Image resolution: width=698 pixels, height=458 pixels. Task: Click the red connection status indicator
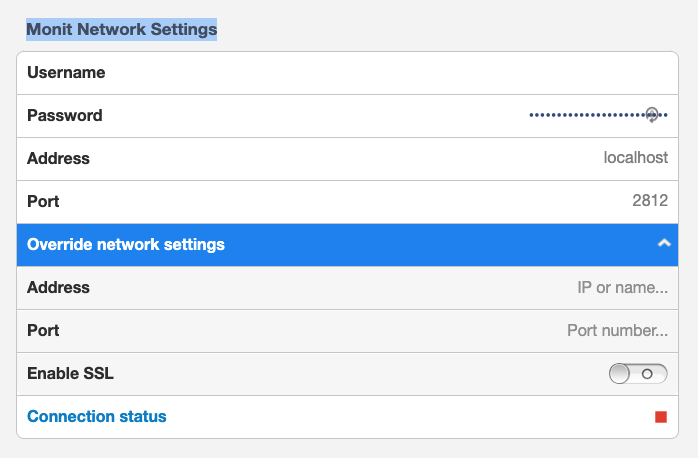pyautogui.click(x=661, y=417)
